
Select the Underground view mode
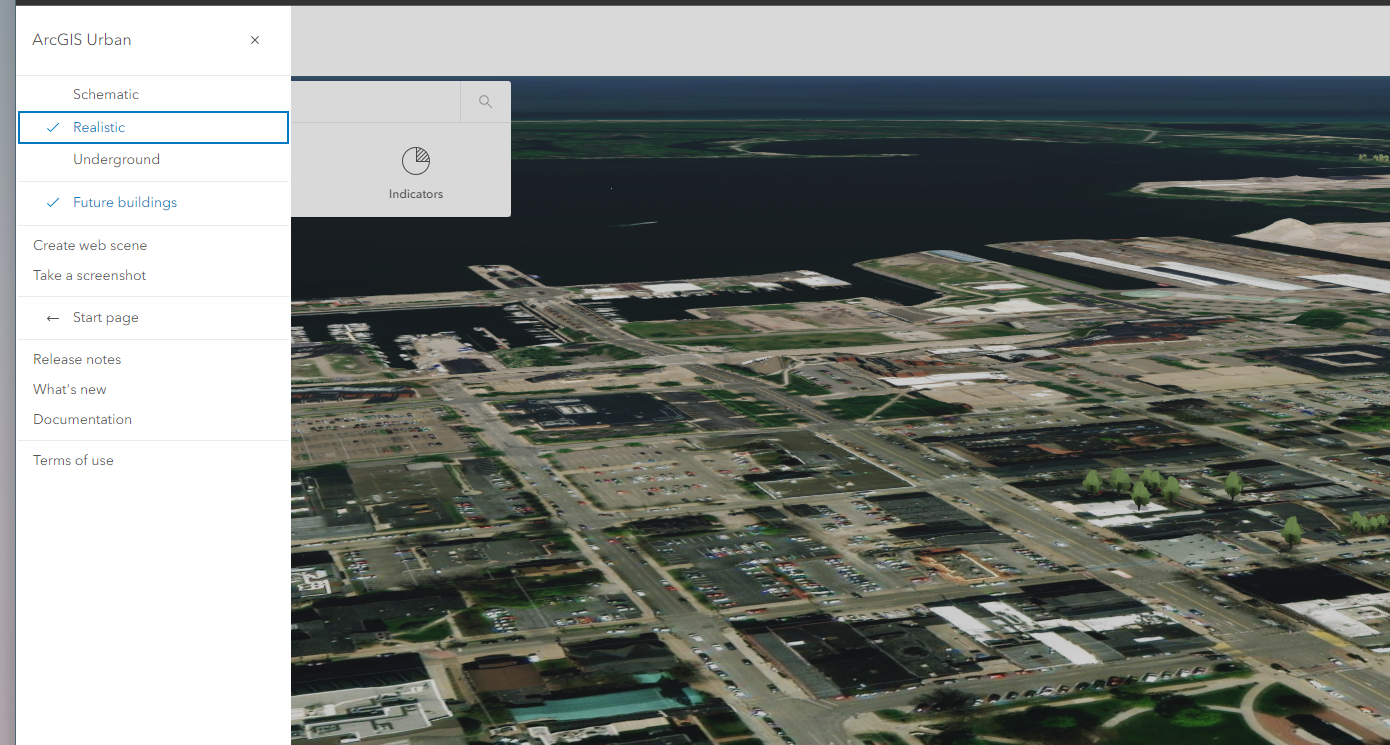116,159
